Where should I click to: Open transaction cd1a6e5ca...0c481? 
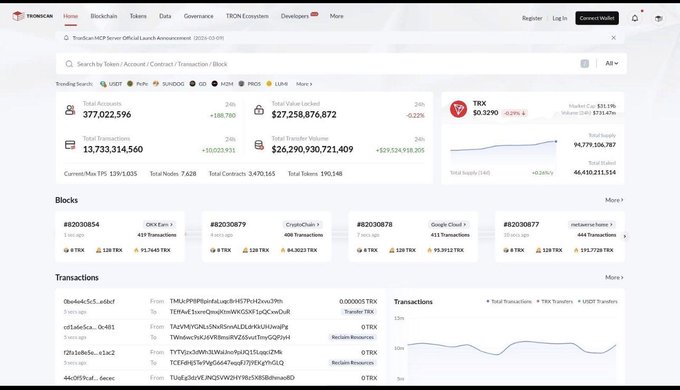click(89, 327)
